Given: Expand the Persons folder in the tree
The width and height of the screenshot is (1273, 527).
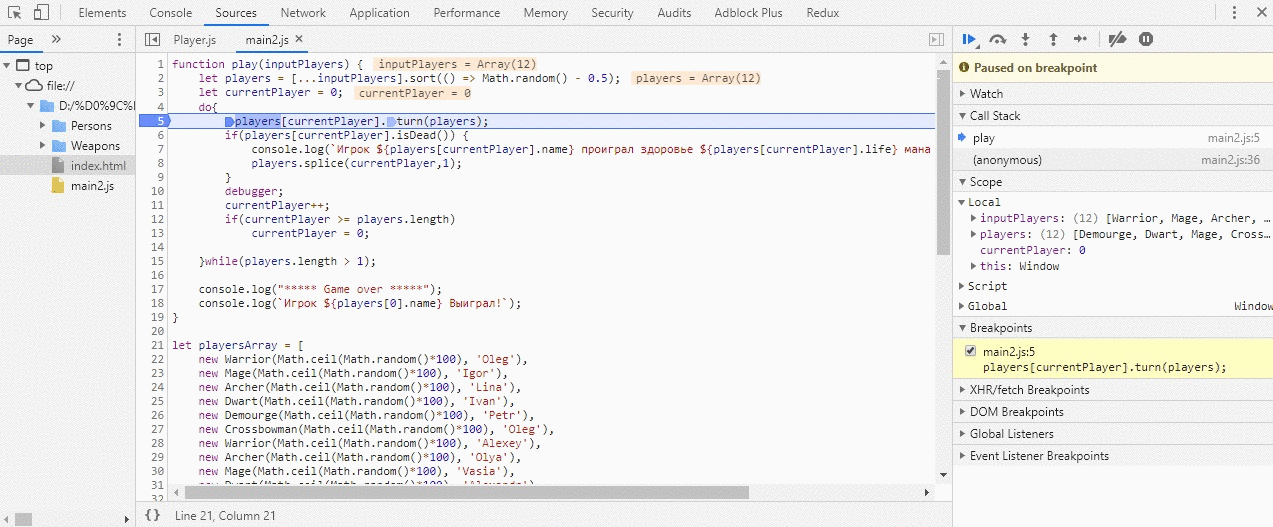Looking at the screenshot, I should pos(44,126).
